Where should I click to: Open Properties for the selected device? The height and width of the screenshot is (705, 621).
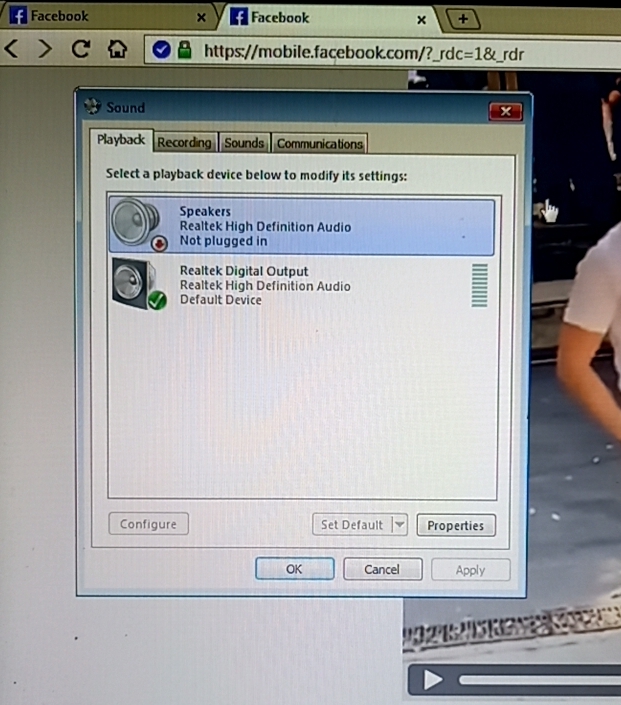click(x=456, y=525)
